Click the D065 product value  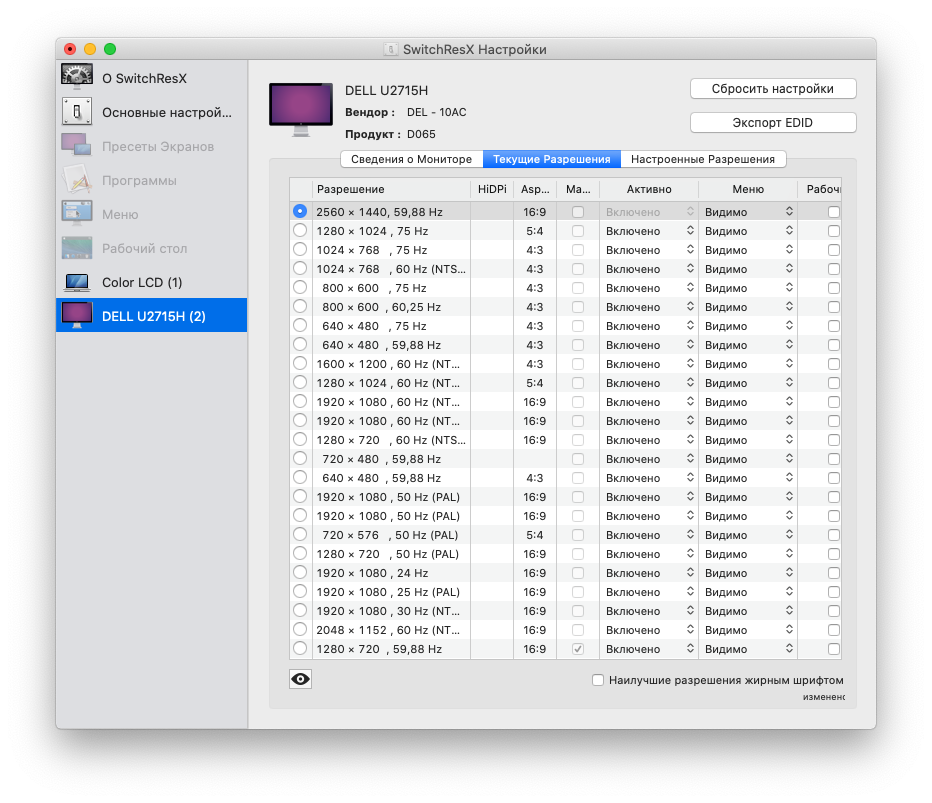tap(421, 134)
